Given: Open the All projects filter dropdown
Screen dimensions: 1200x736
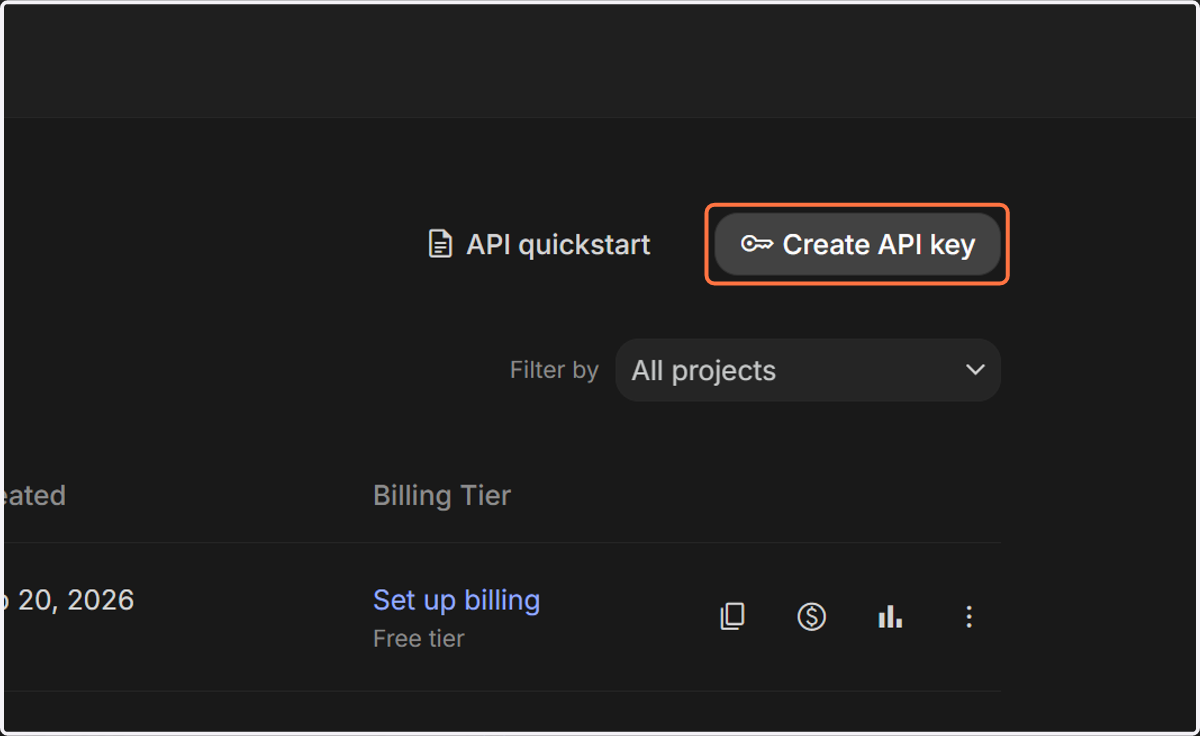Looking at the screenshot, I should tap(808, 370).
